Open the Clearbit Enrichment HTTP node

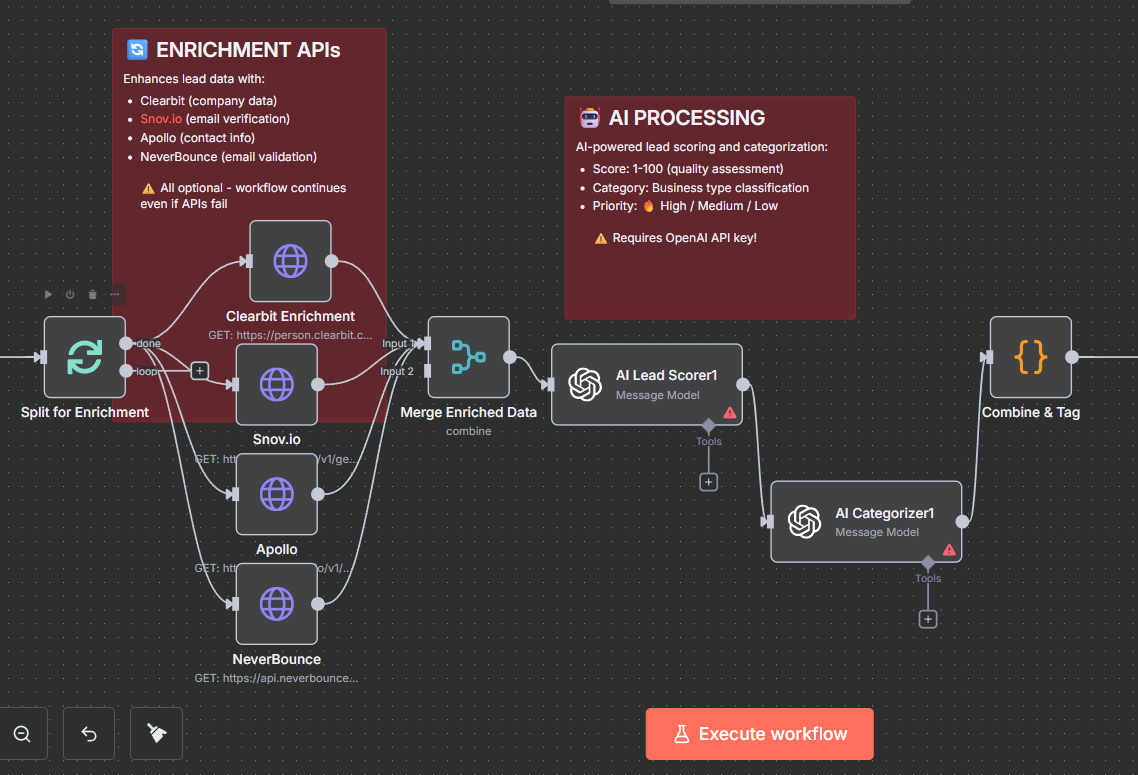tap(290, 261)
